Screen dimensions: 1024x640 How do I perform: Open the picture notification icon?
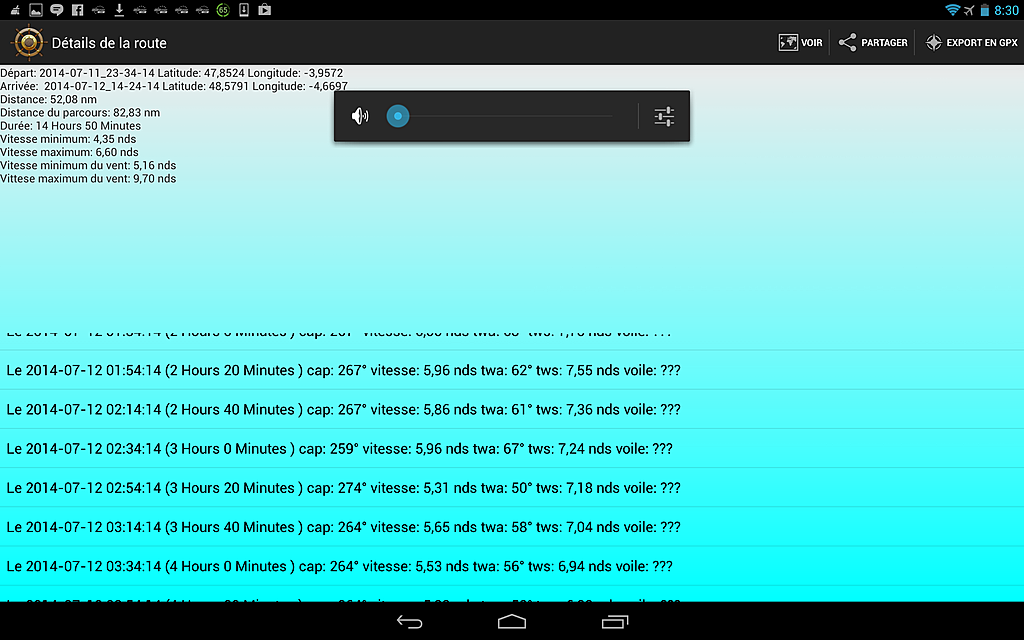pyautogui.click(x=36, y=10)
